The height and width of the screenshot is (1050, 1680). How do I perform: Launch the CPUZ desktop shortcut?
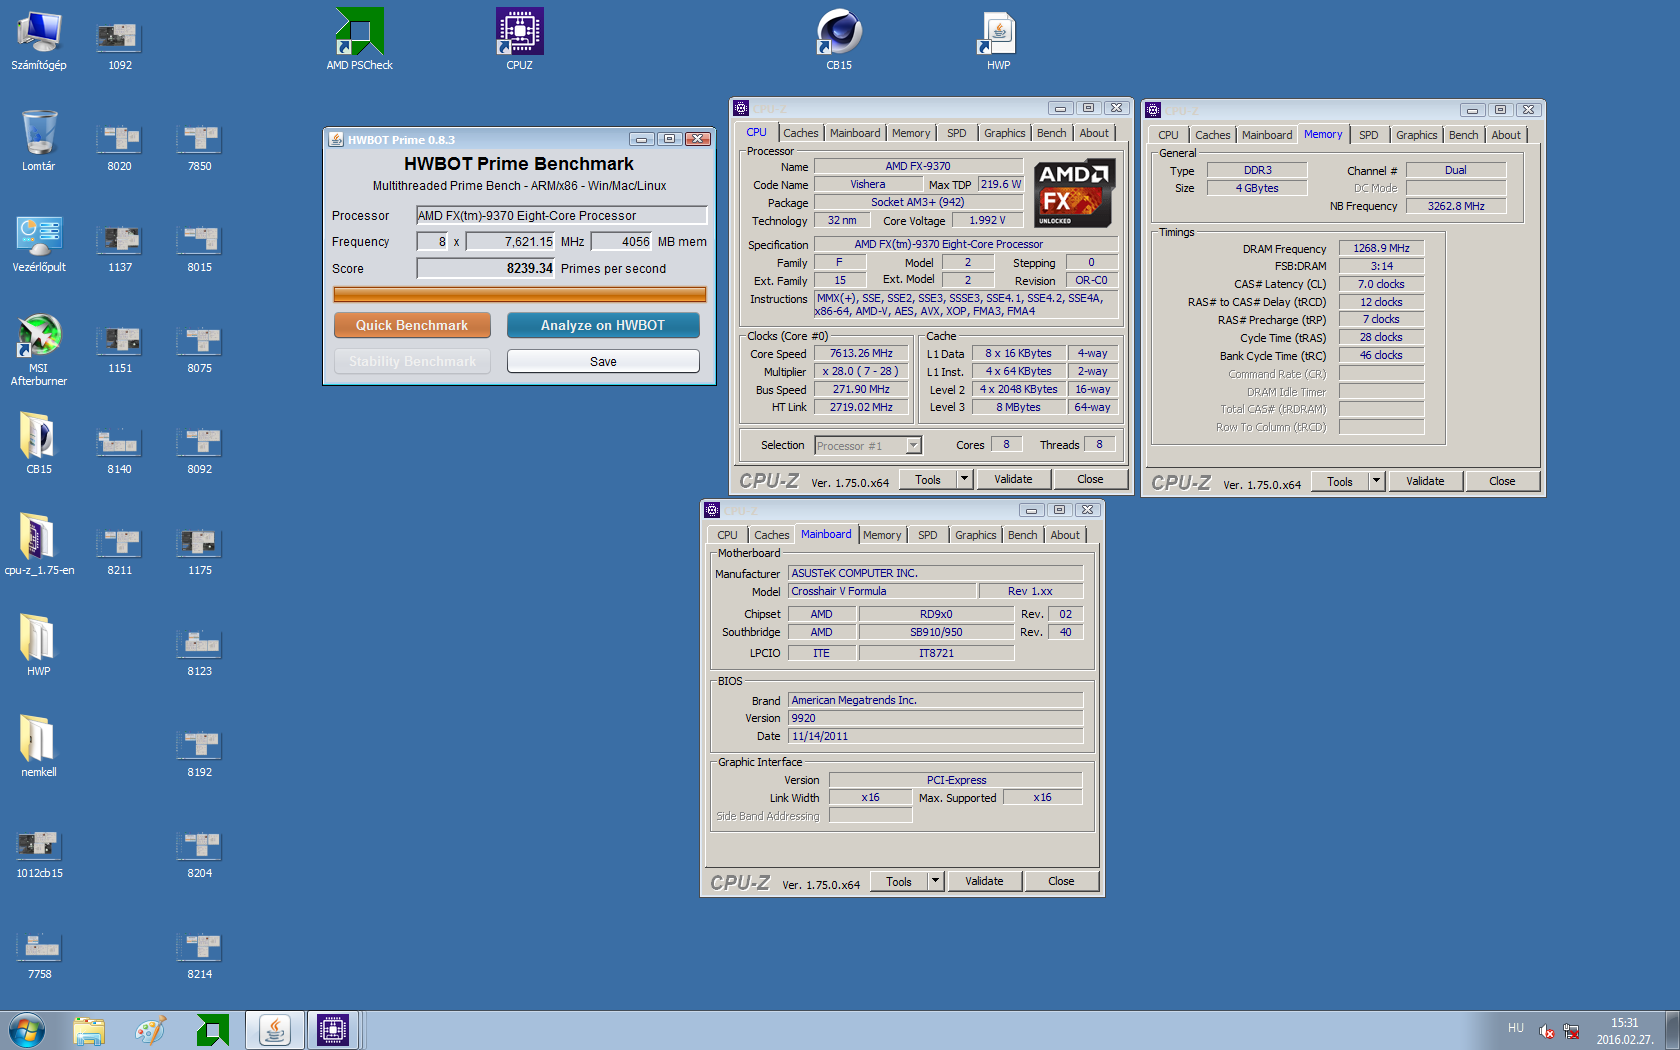pos(519,40)
